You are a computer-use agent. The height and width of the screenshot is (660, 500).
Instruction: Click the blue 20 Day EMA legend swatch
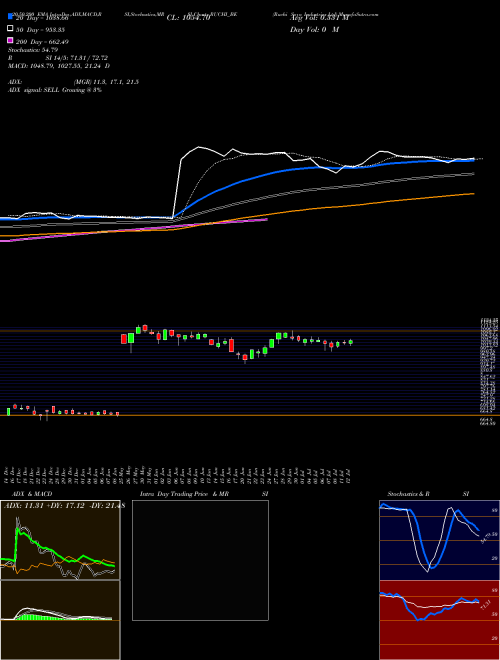click(10, 17)
